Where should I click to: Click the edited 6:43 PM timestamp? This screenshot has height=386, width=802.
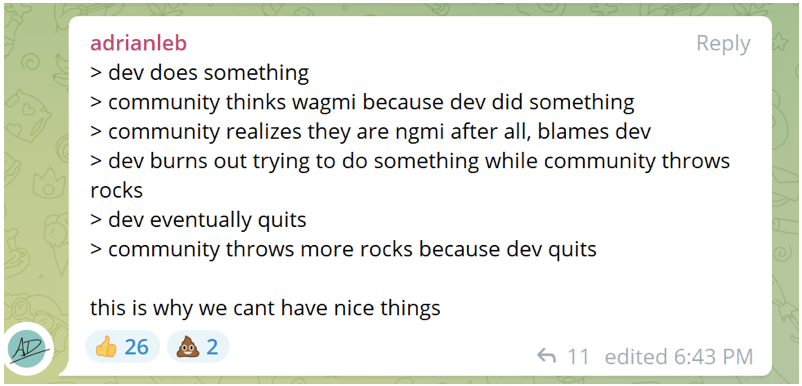point(679,356)
